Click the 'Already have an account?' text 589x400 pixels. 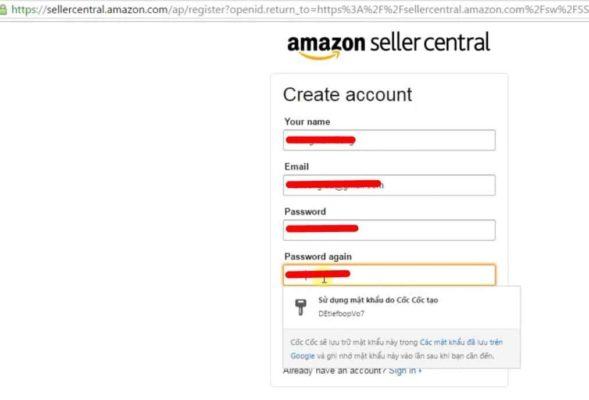(x=334, y=371)
